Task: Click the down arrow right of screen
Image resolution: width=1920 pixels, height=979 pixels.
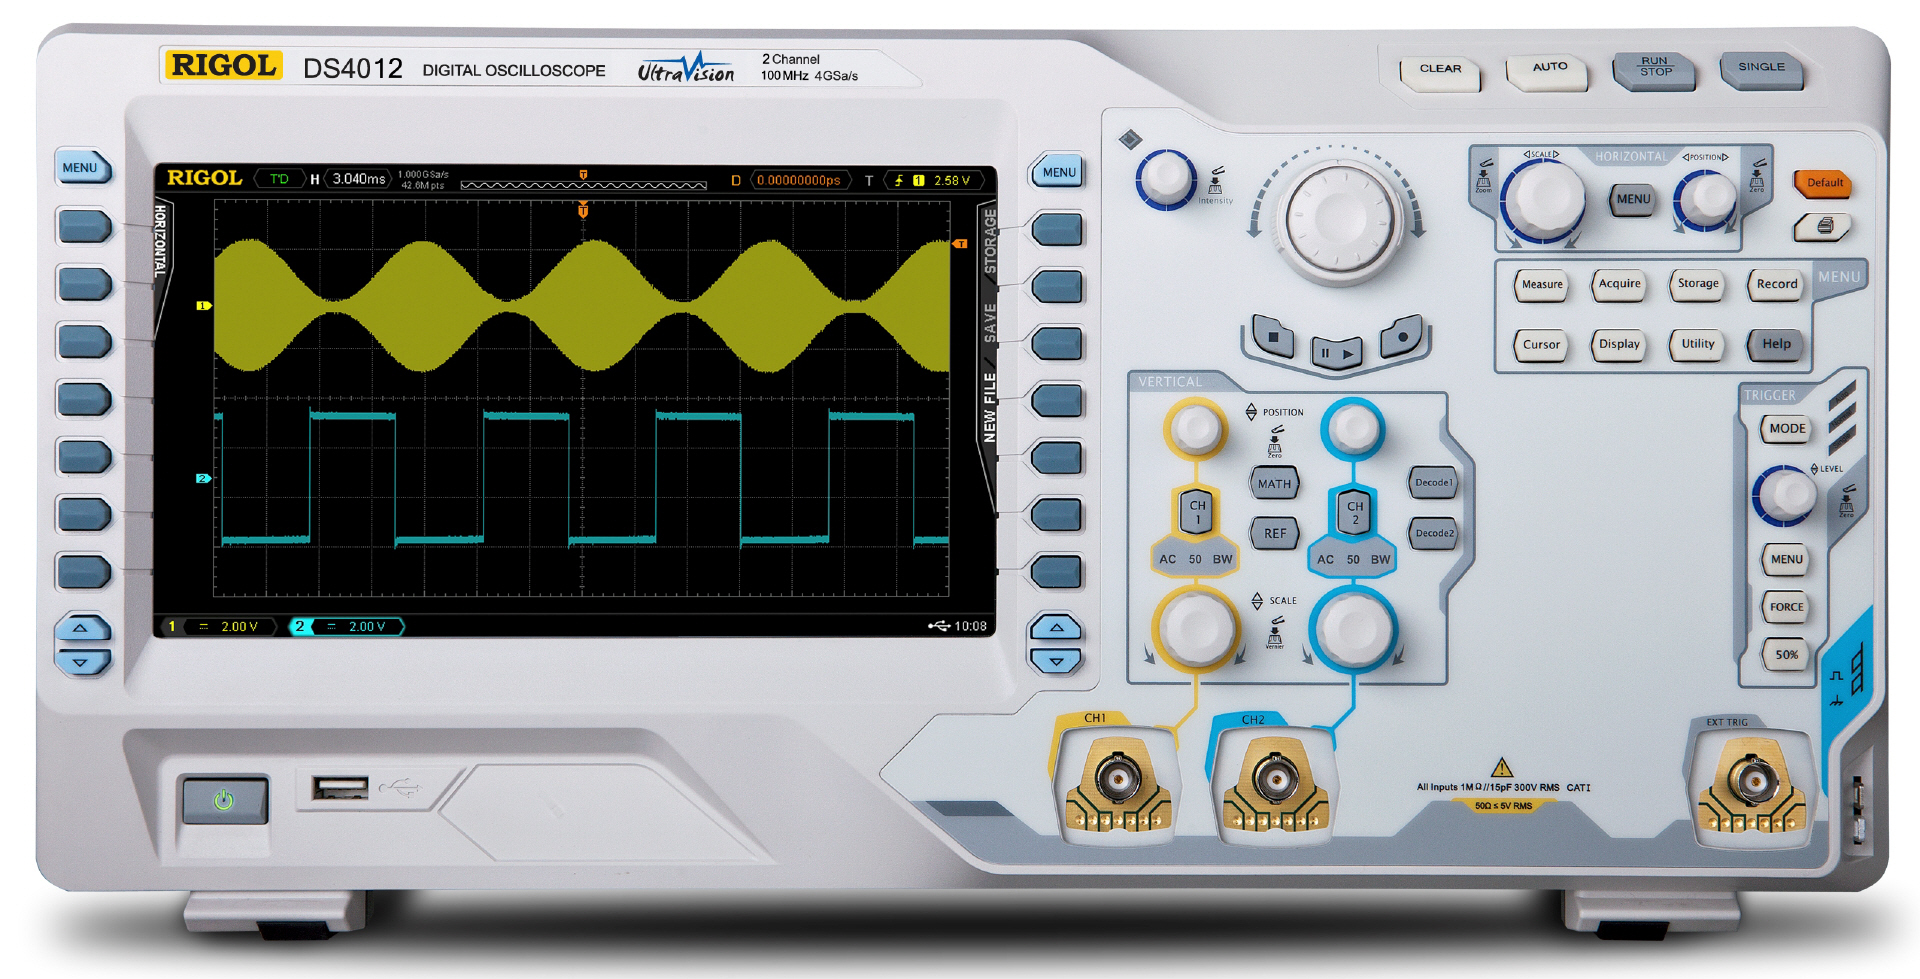Action: tap(1056, 661)
